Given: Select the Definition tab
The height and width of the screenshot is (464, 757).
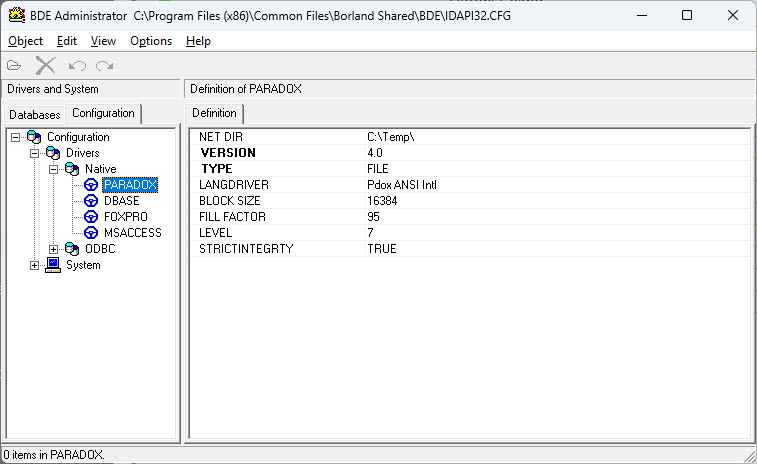Looking at the screenshot, I should coord(214,113).
